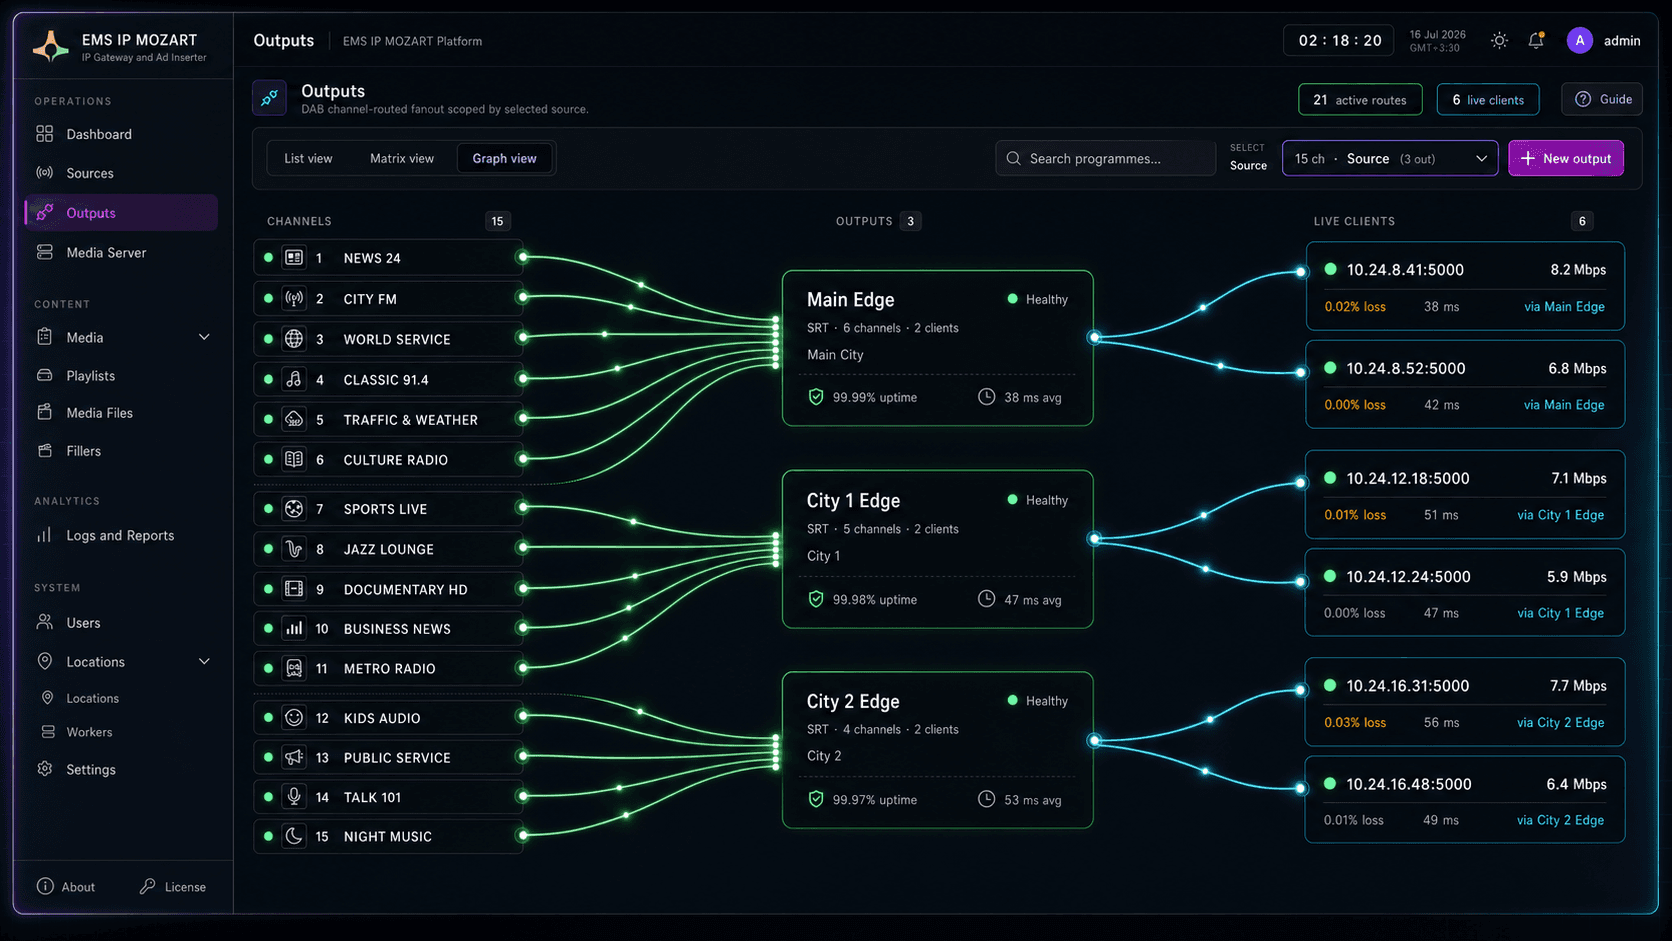Screen dimensions: 1672x941
Task: Click the New output button
Action: click(1566, 158)
